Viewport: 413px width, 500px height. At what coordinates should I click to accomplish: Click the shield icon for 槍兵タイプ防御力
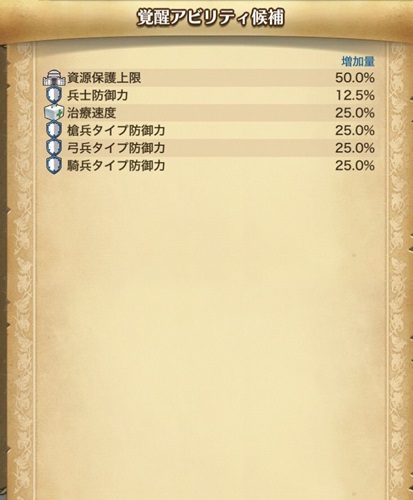[x=54, y=130]
